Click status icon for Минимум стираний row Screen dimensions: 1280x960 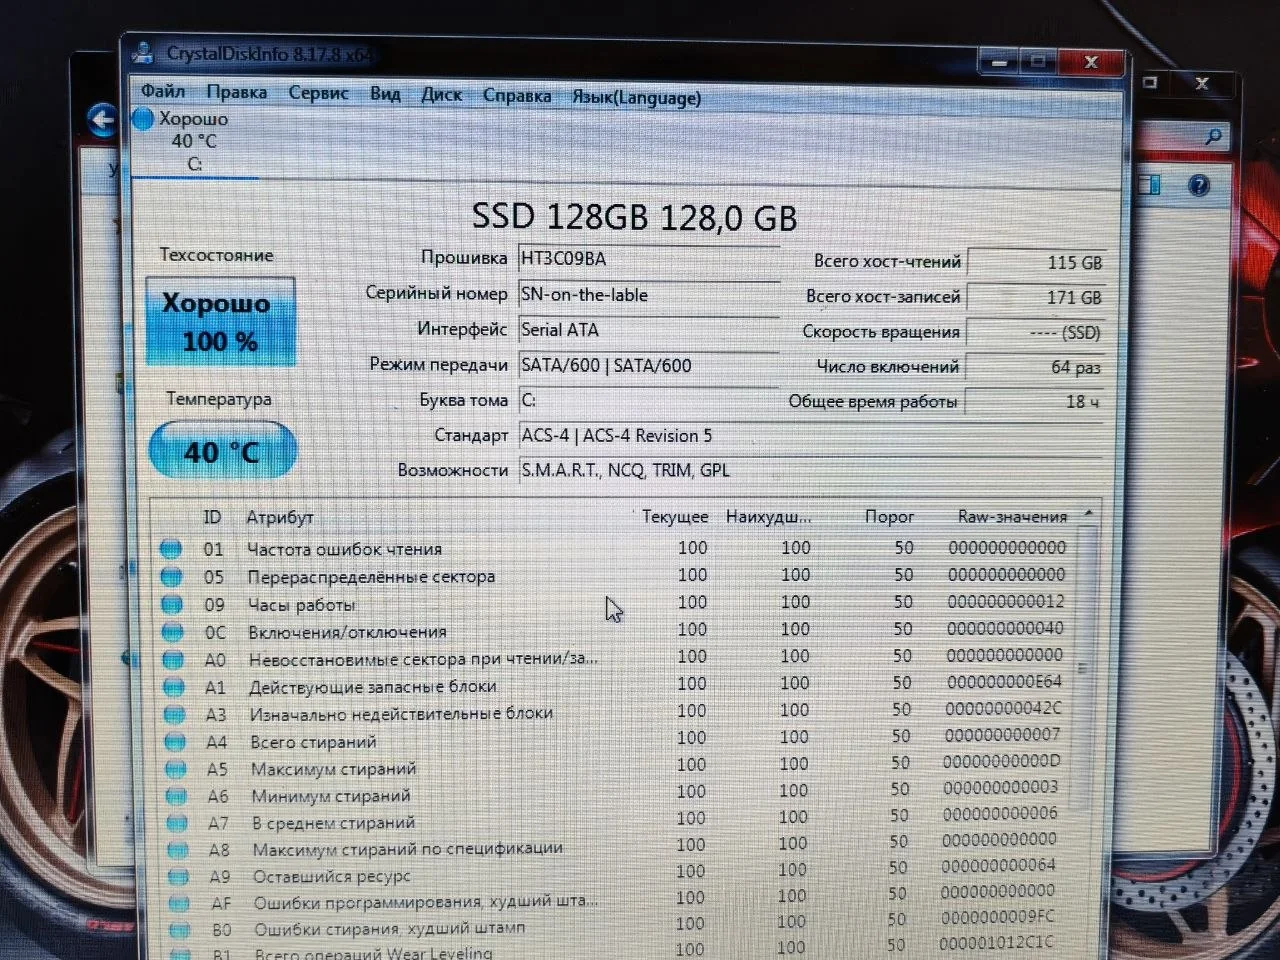point(176,796)
